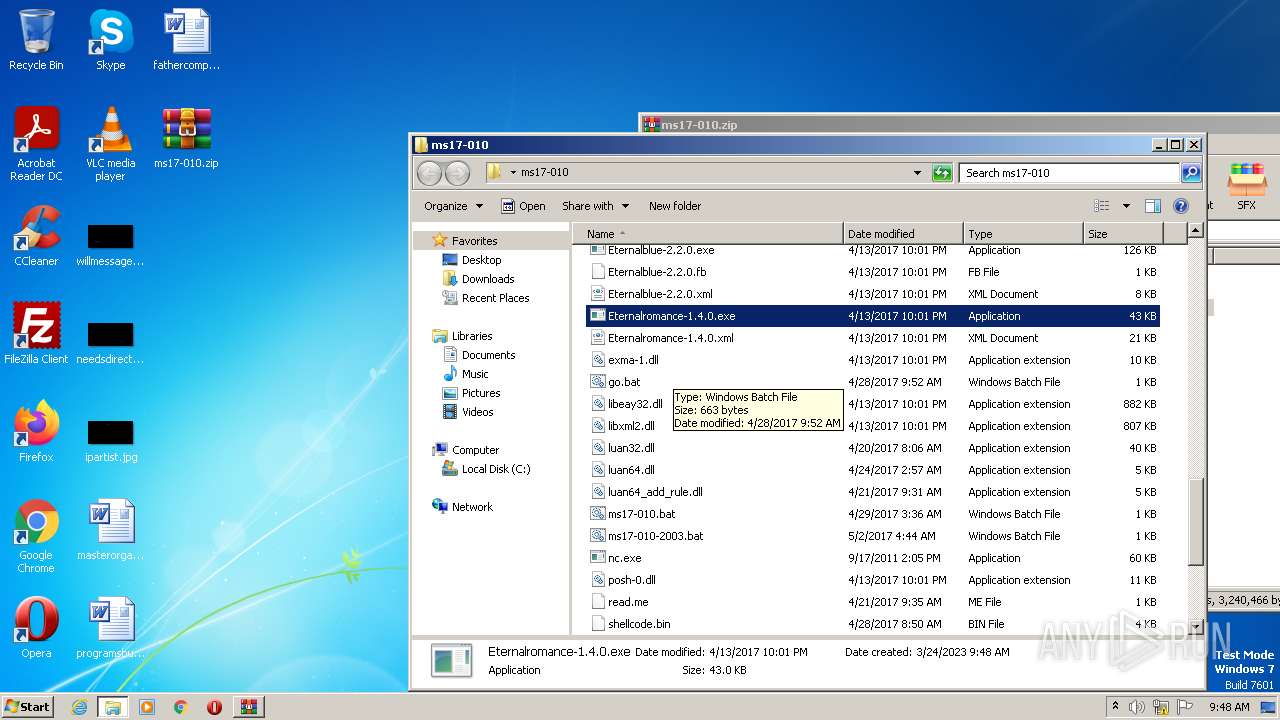This screenshot has height=720, width=1280.
Task: Click the volume icon in system tray
Action: (1137, 707)
